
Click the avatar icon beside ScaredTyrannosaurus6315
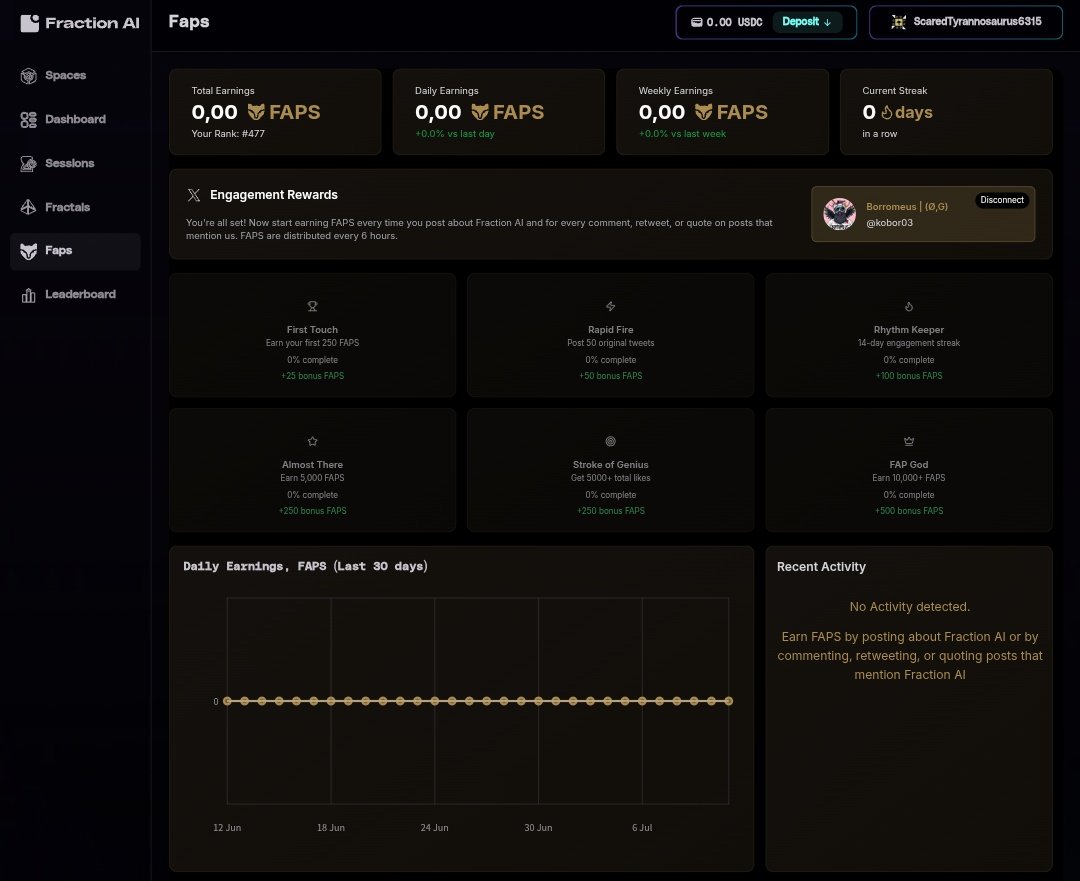pos(898,22)
